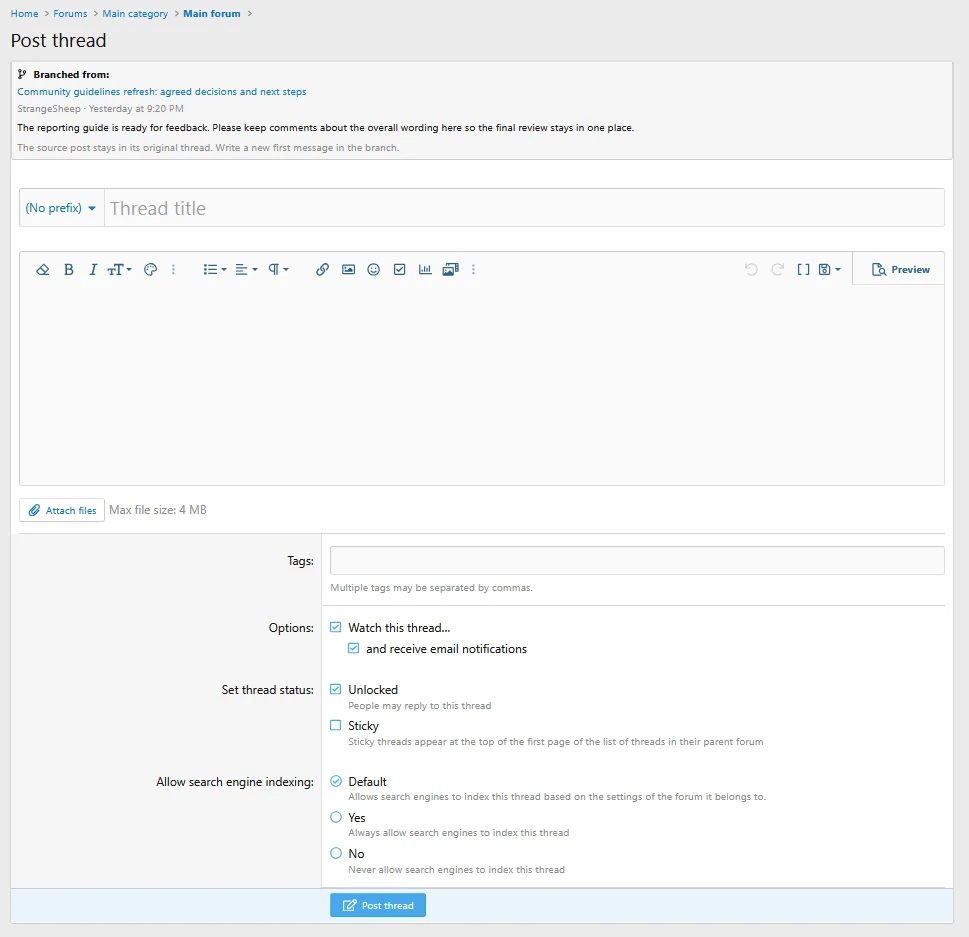The height and width of the screenshot is (937, 969).
Task: Insert a link with the chain icon
Action: pyautogui.click(x=322, y=269)
